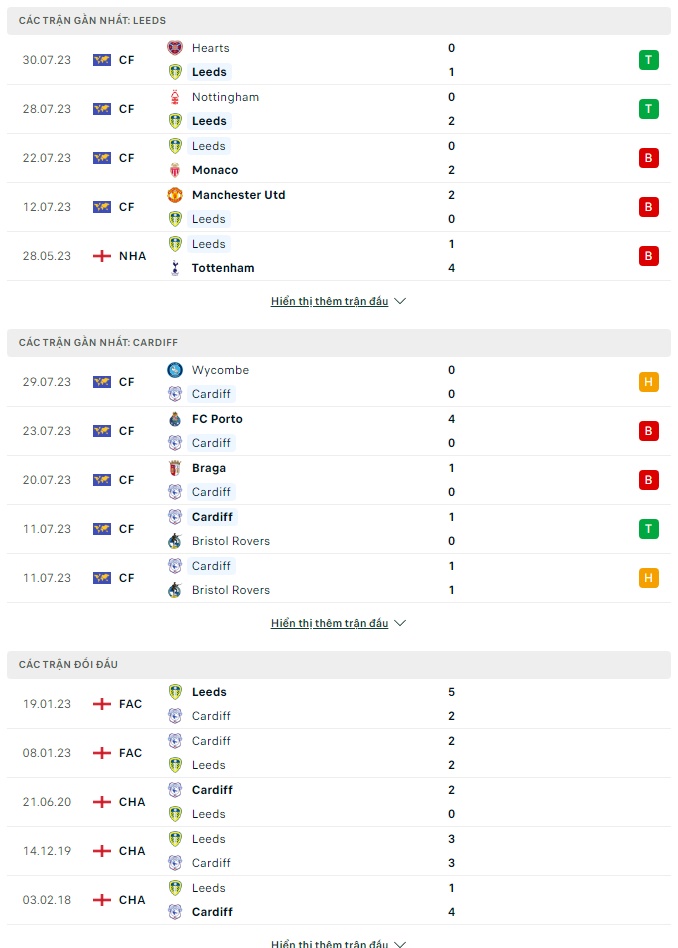Expand more head-to-head matches

[338, 944]
